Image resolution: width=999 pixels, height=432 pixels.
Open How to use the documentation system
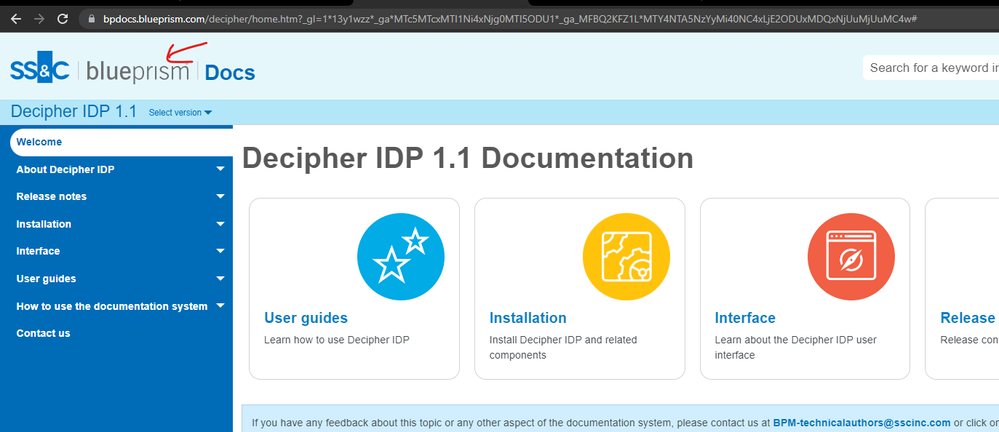[111, 306]
